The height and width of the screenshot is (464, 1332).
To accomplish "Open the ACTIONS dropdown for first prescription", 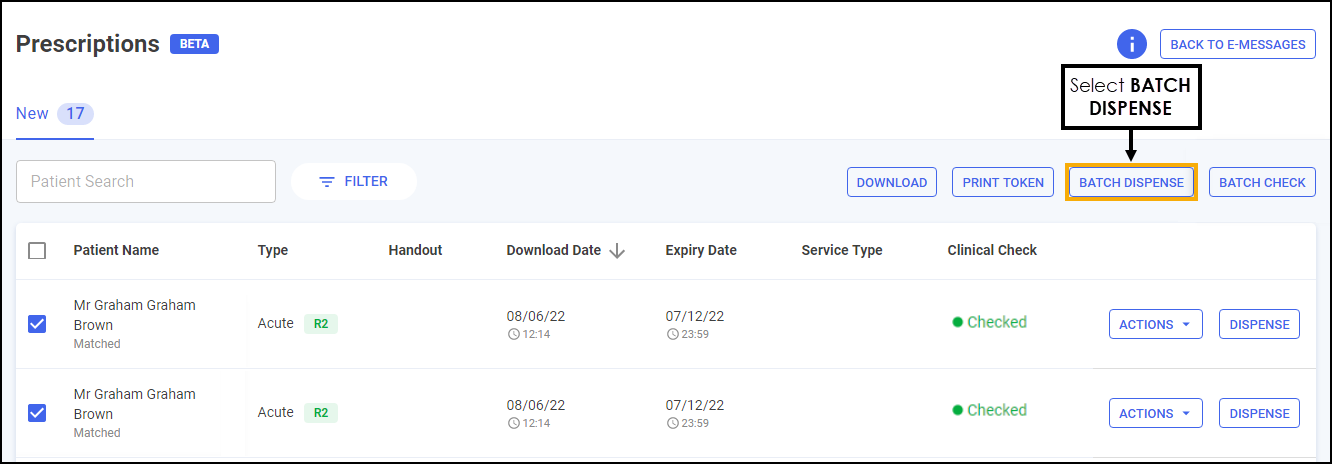I will pyautogui.click(x=1155, y=324).
